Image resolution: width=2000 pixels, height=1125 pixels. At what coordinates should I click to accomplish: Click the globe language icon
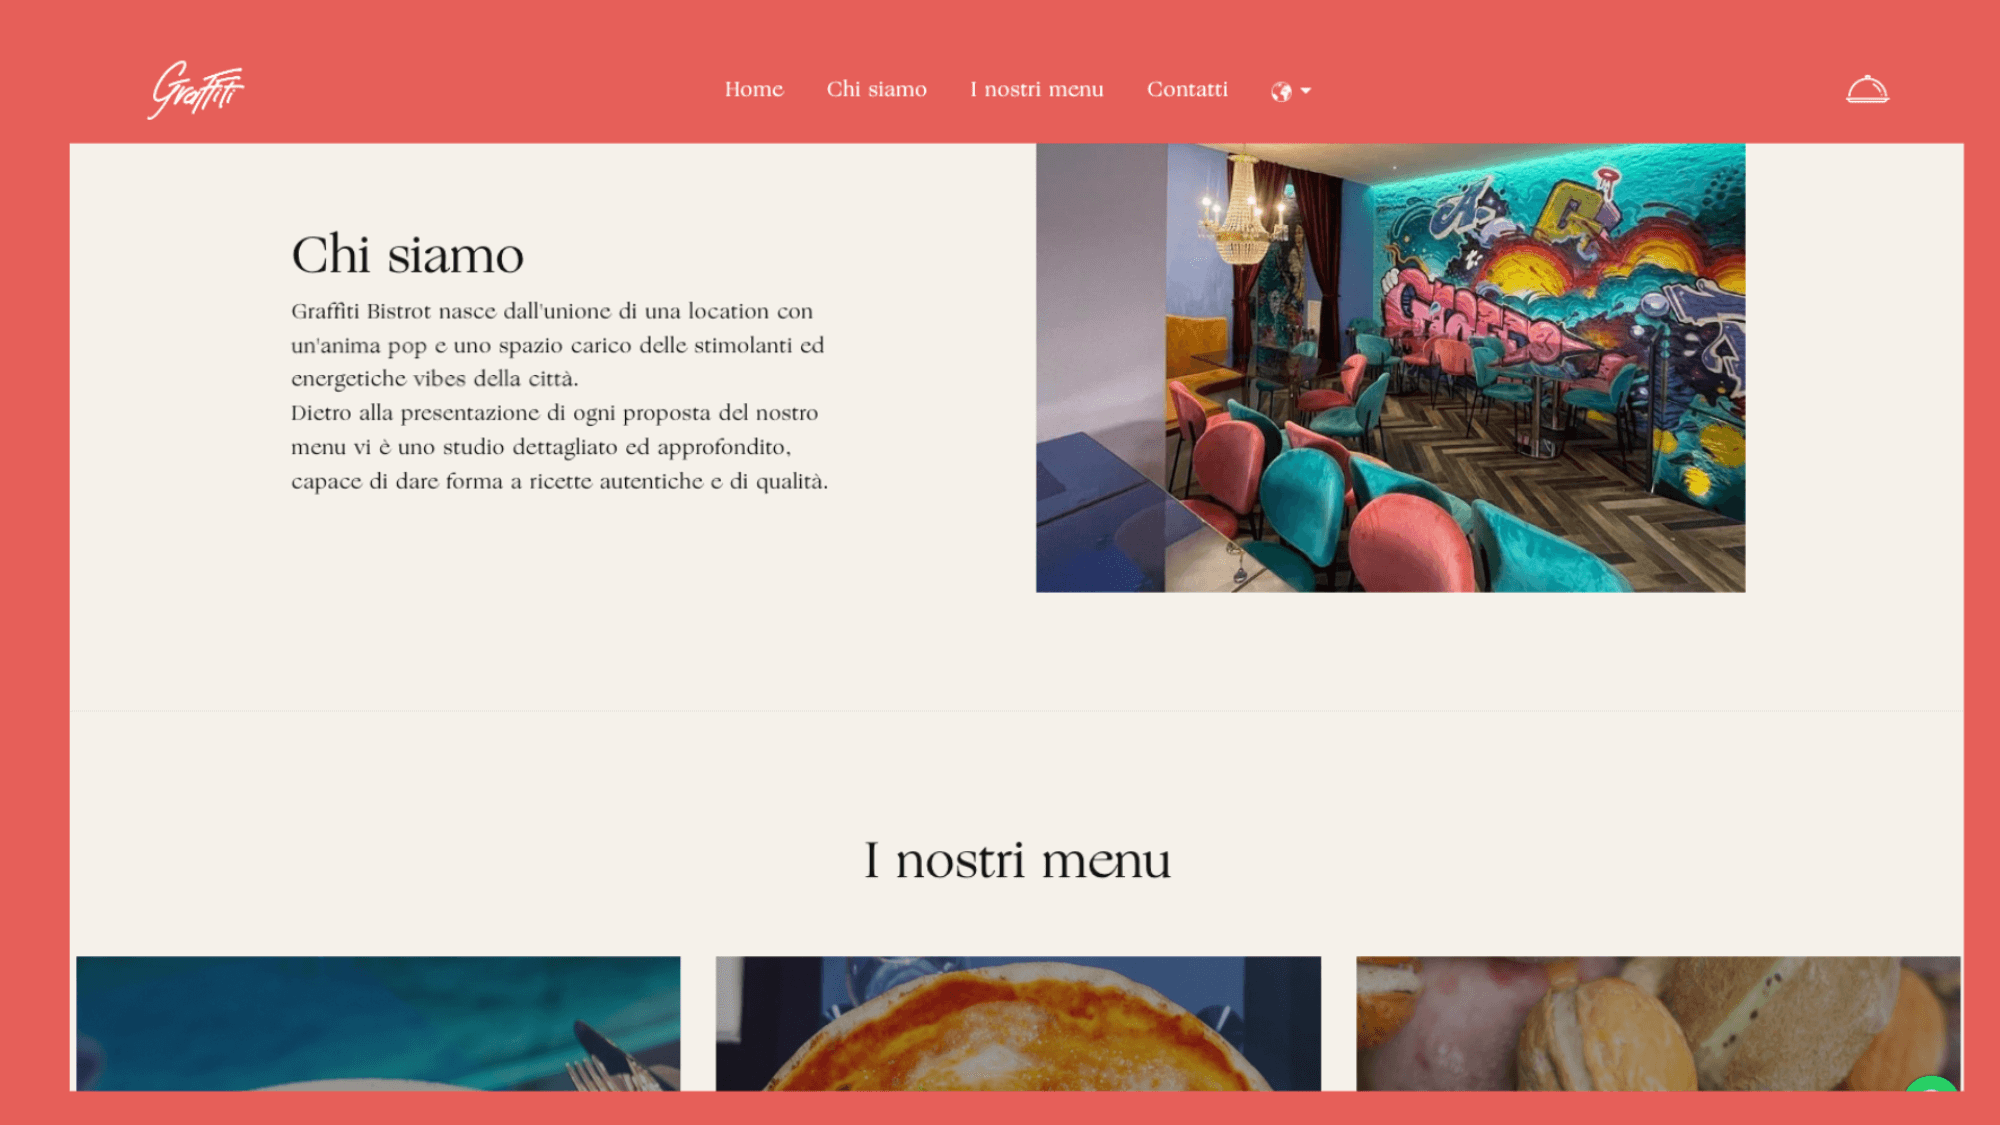[1281, 92]
